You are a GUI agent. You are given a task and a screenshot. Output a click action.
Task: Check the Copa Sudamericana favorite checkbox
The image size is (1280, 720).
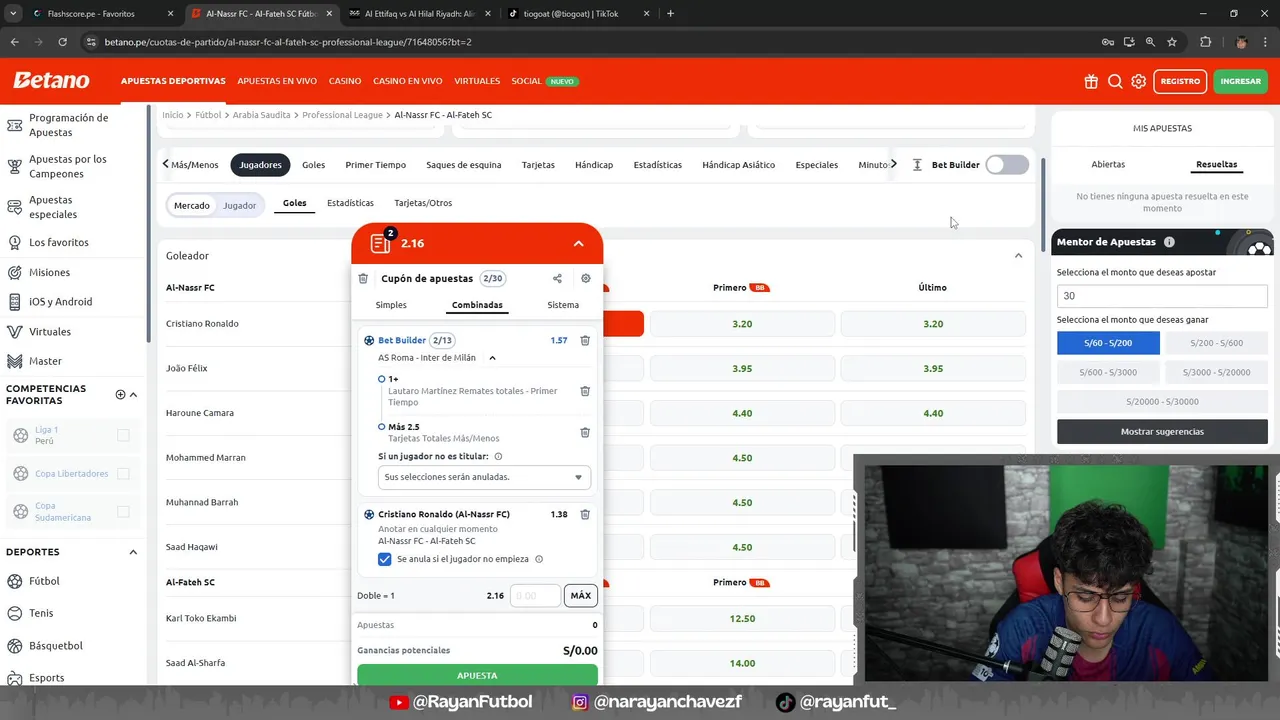pyautogui.click(x=123, y=511)
